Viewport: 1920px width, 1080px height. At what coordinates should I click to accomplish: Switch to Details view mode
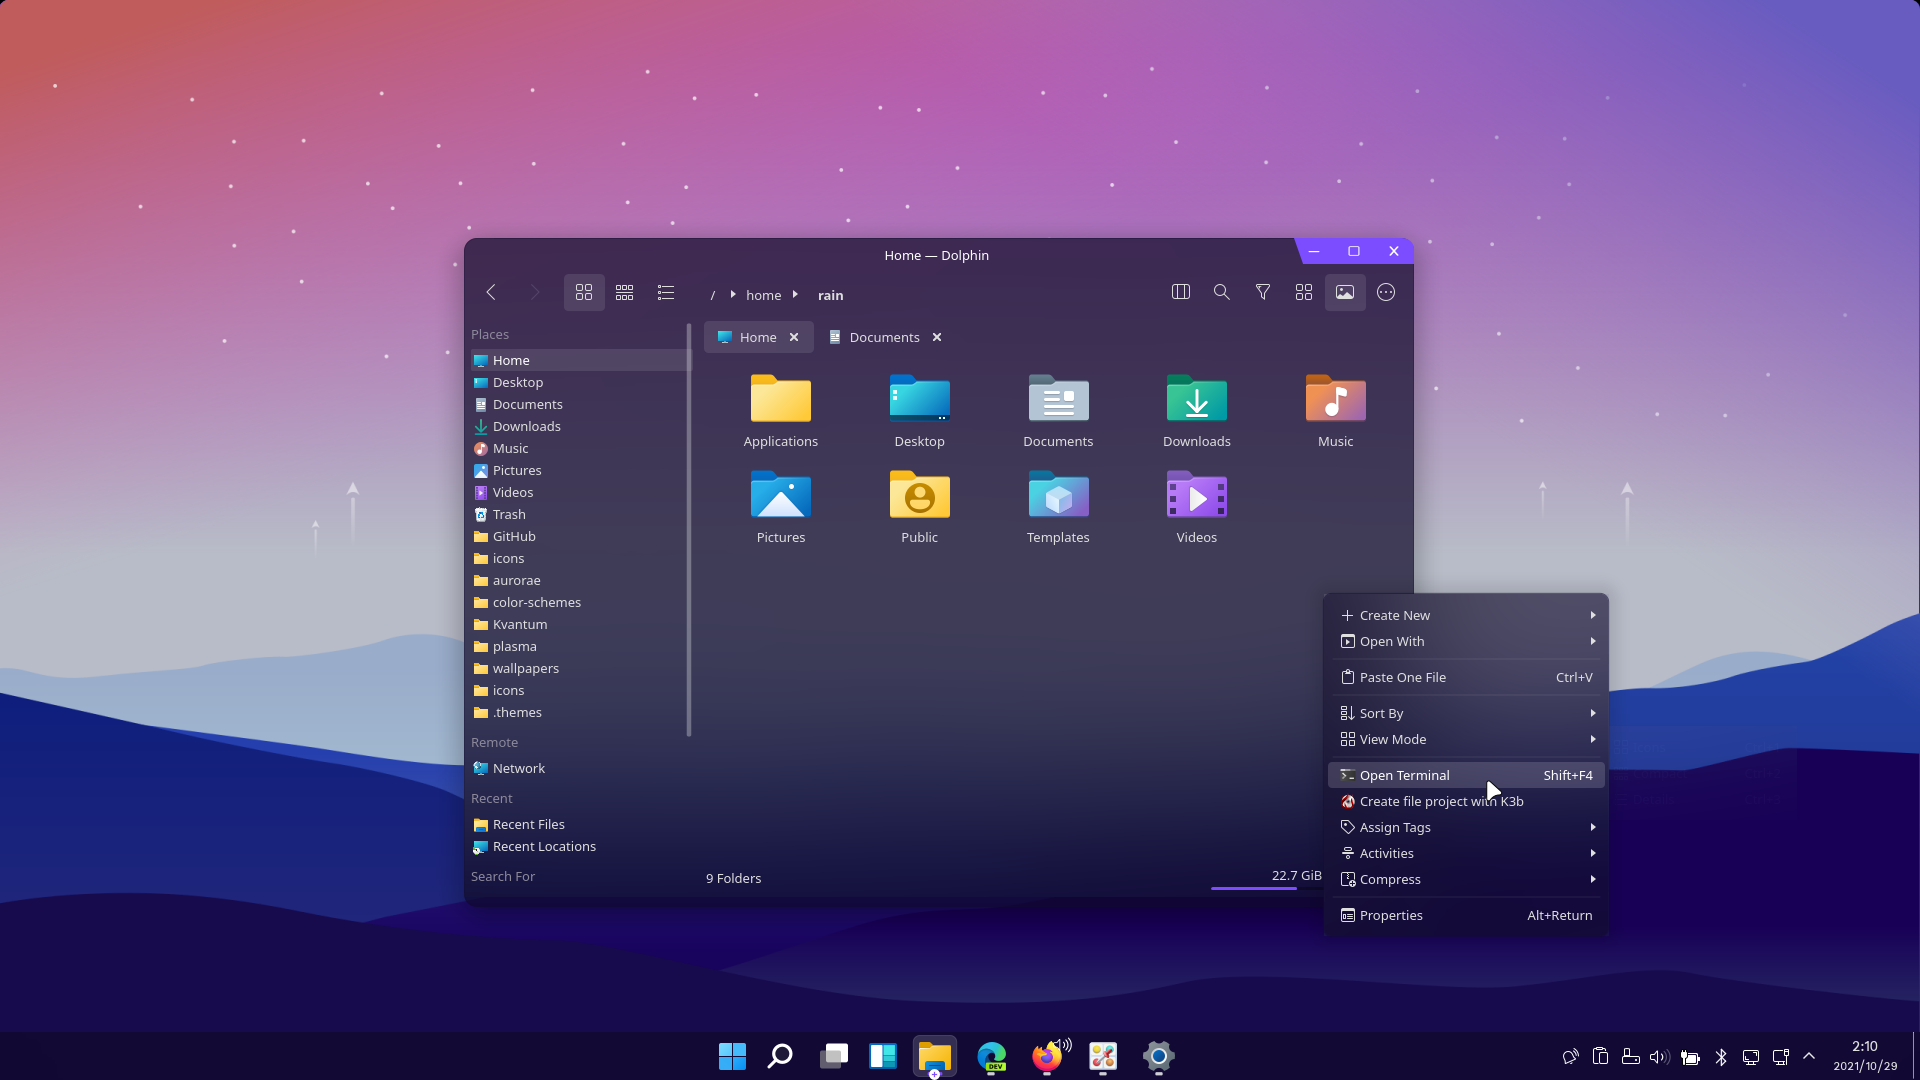(x=666, y=292)
